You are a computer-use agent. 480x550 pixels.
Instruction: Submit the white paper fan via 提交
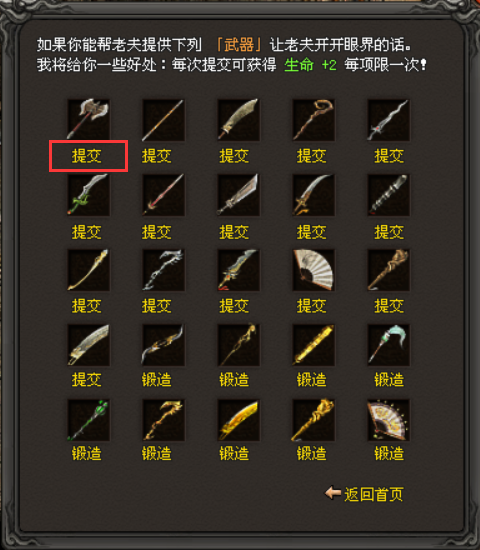pos(312,306)
